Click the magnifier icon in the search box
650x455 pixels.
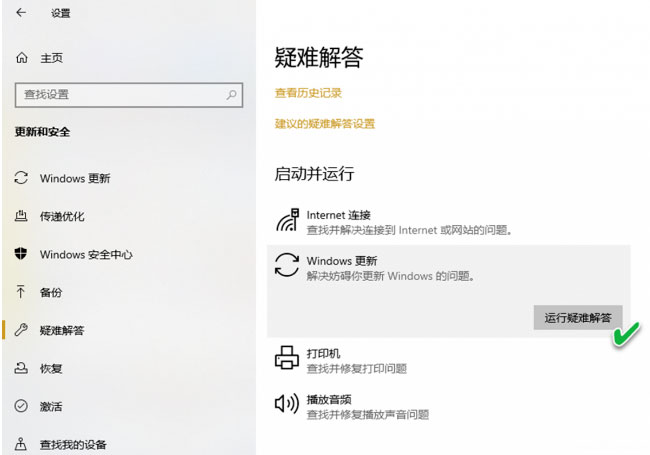(x=231, y=95)
